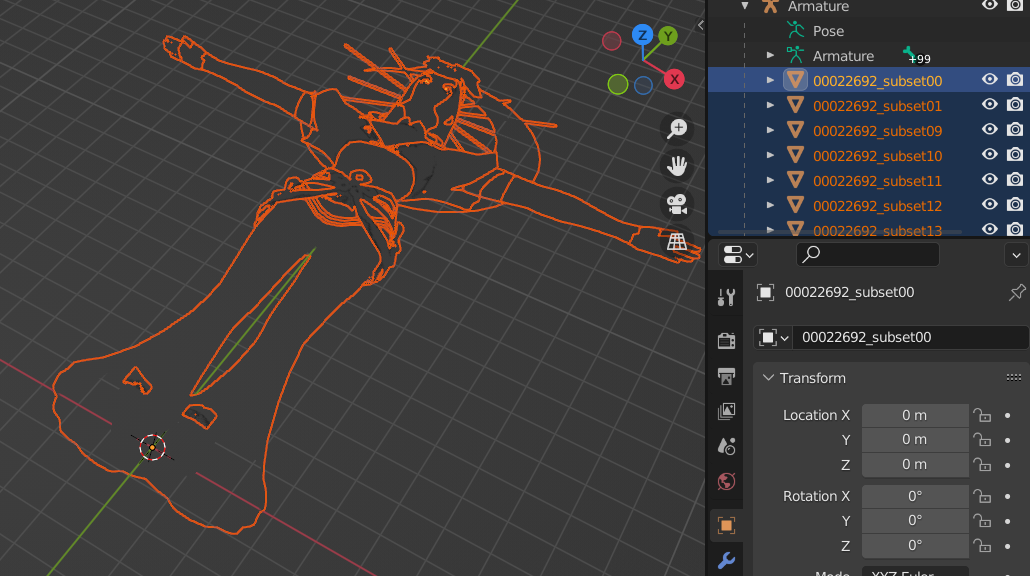Screen dimensions: 1030x576
Task: Open the World properties tab
Action: [727, 481]
